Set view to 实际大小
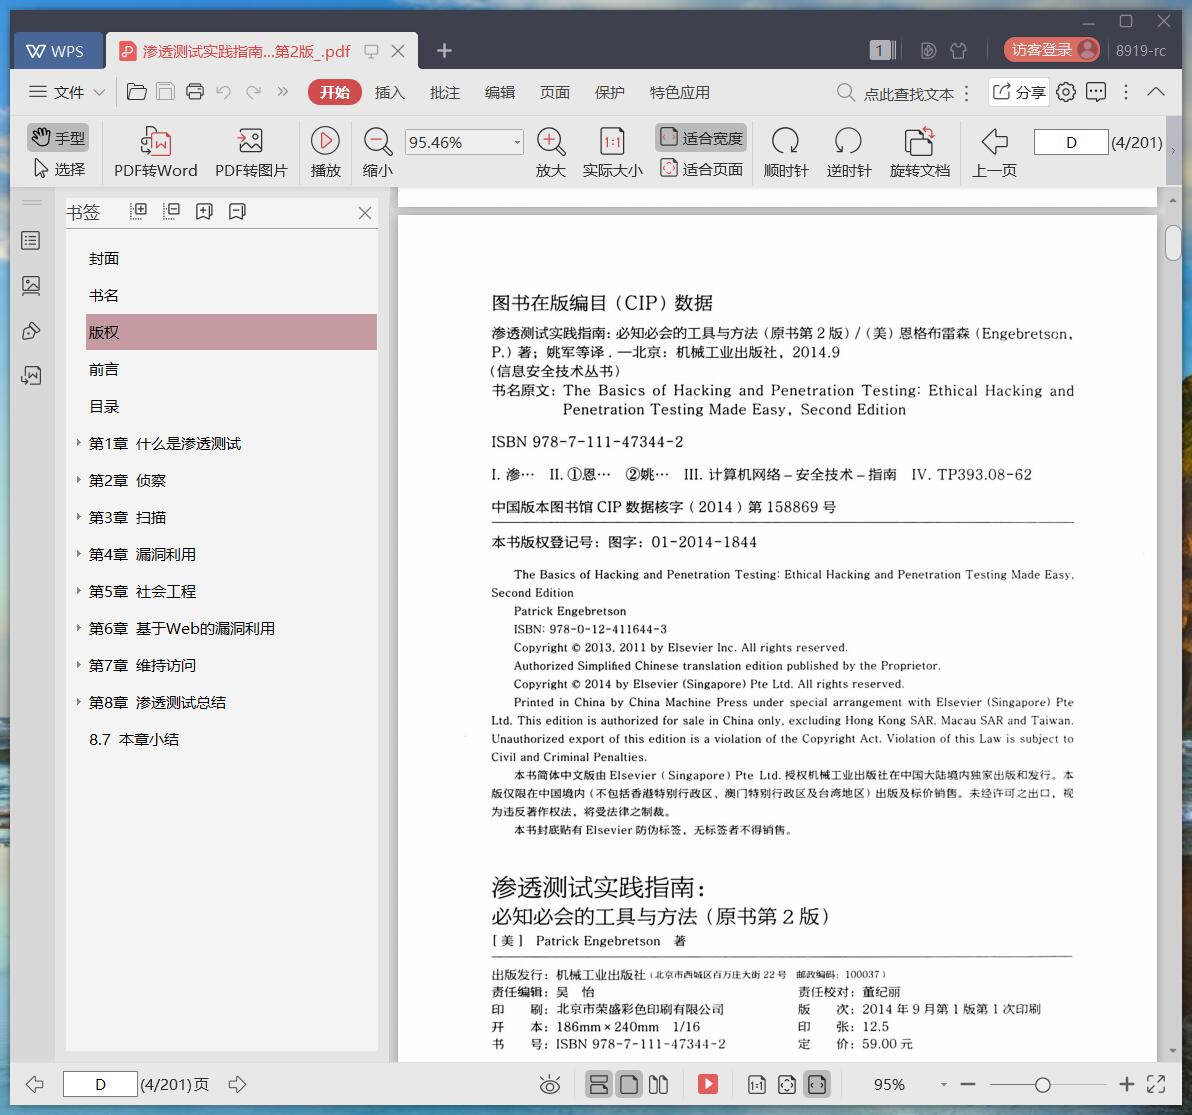The height and width of the screenshot is (1115, 1192). pyautogui.click(x=613, y=153)
